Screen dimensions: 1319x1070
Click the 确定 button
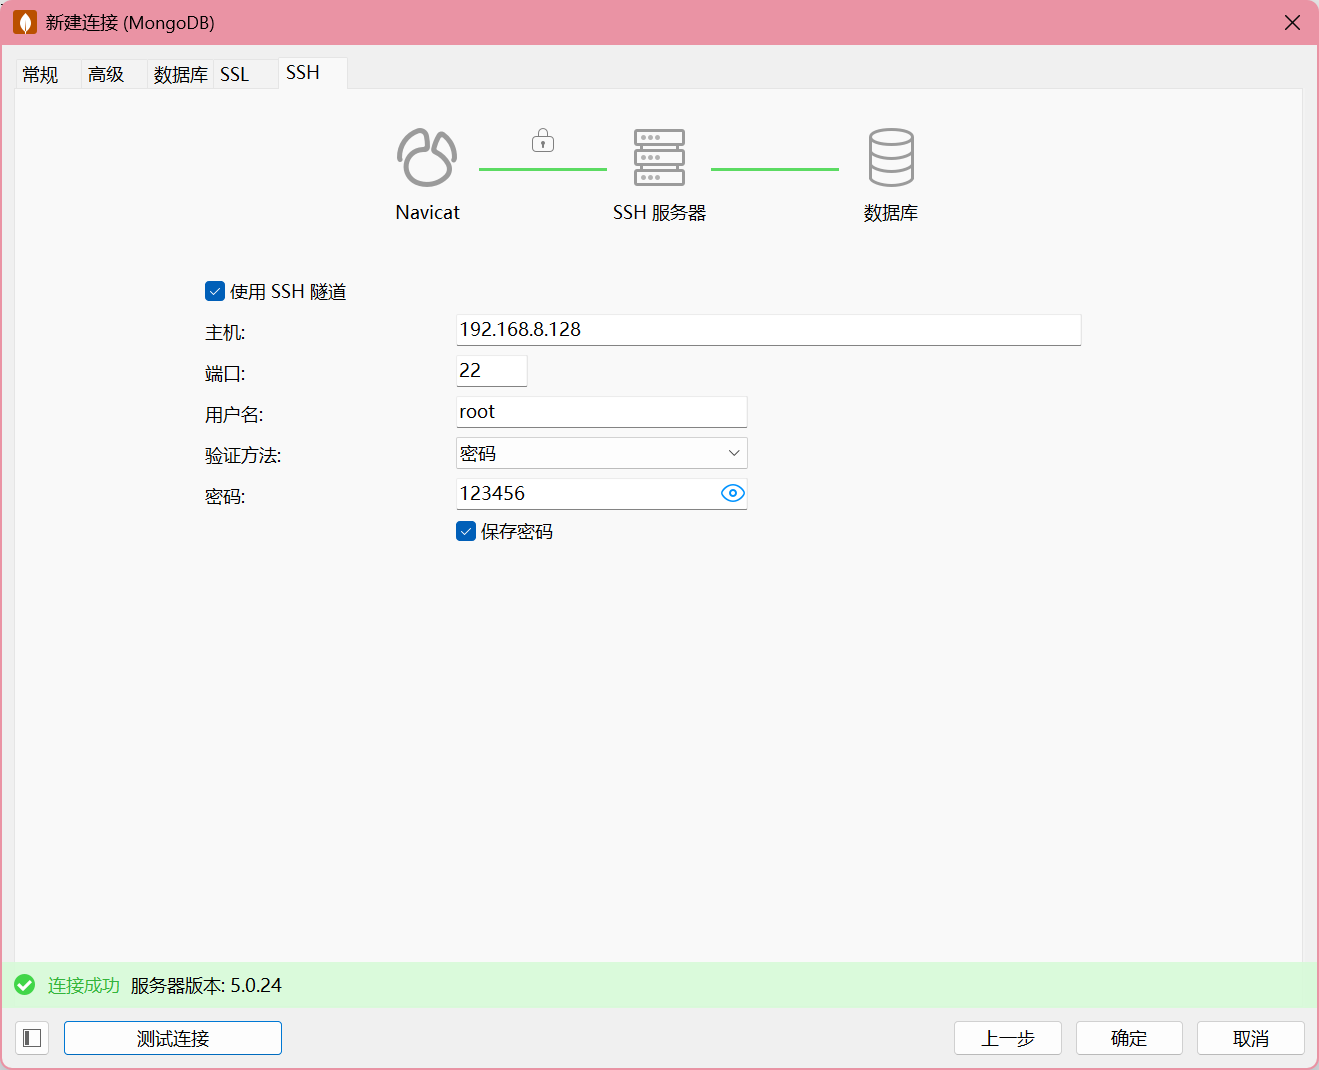click(1129, 1038)
